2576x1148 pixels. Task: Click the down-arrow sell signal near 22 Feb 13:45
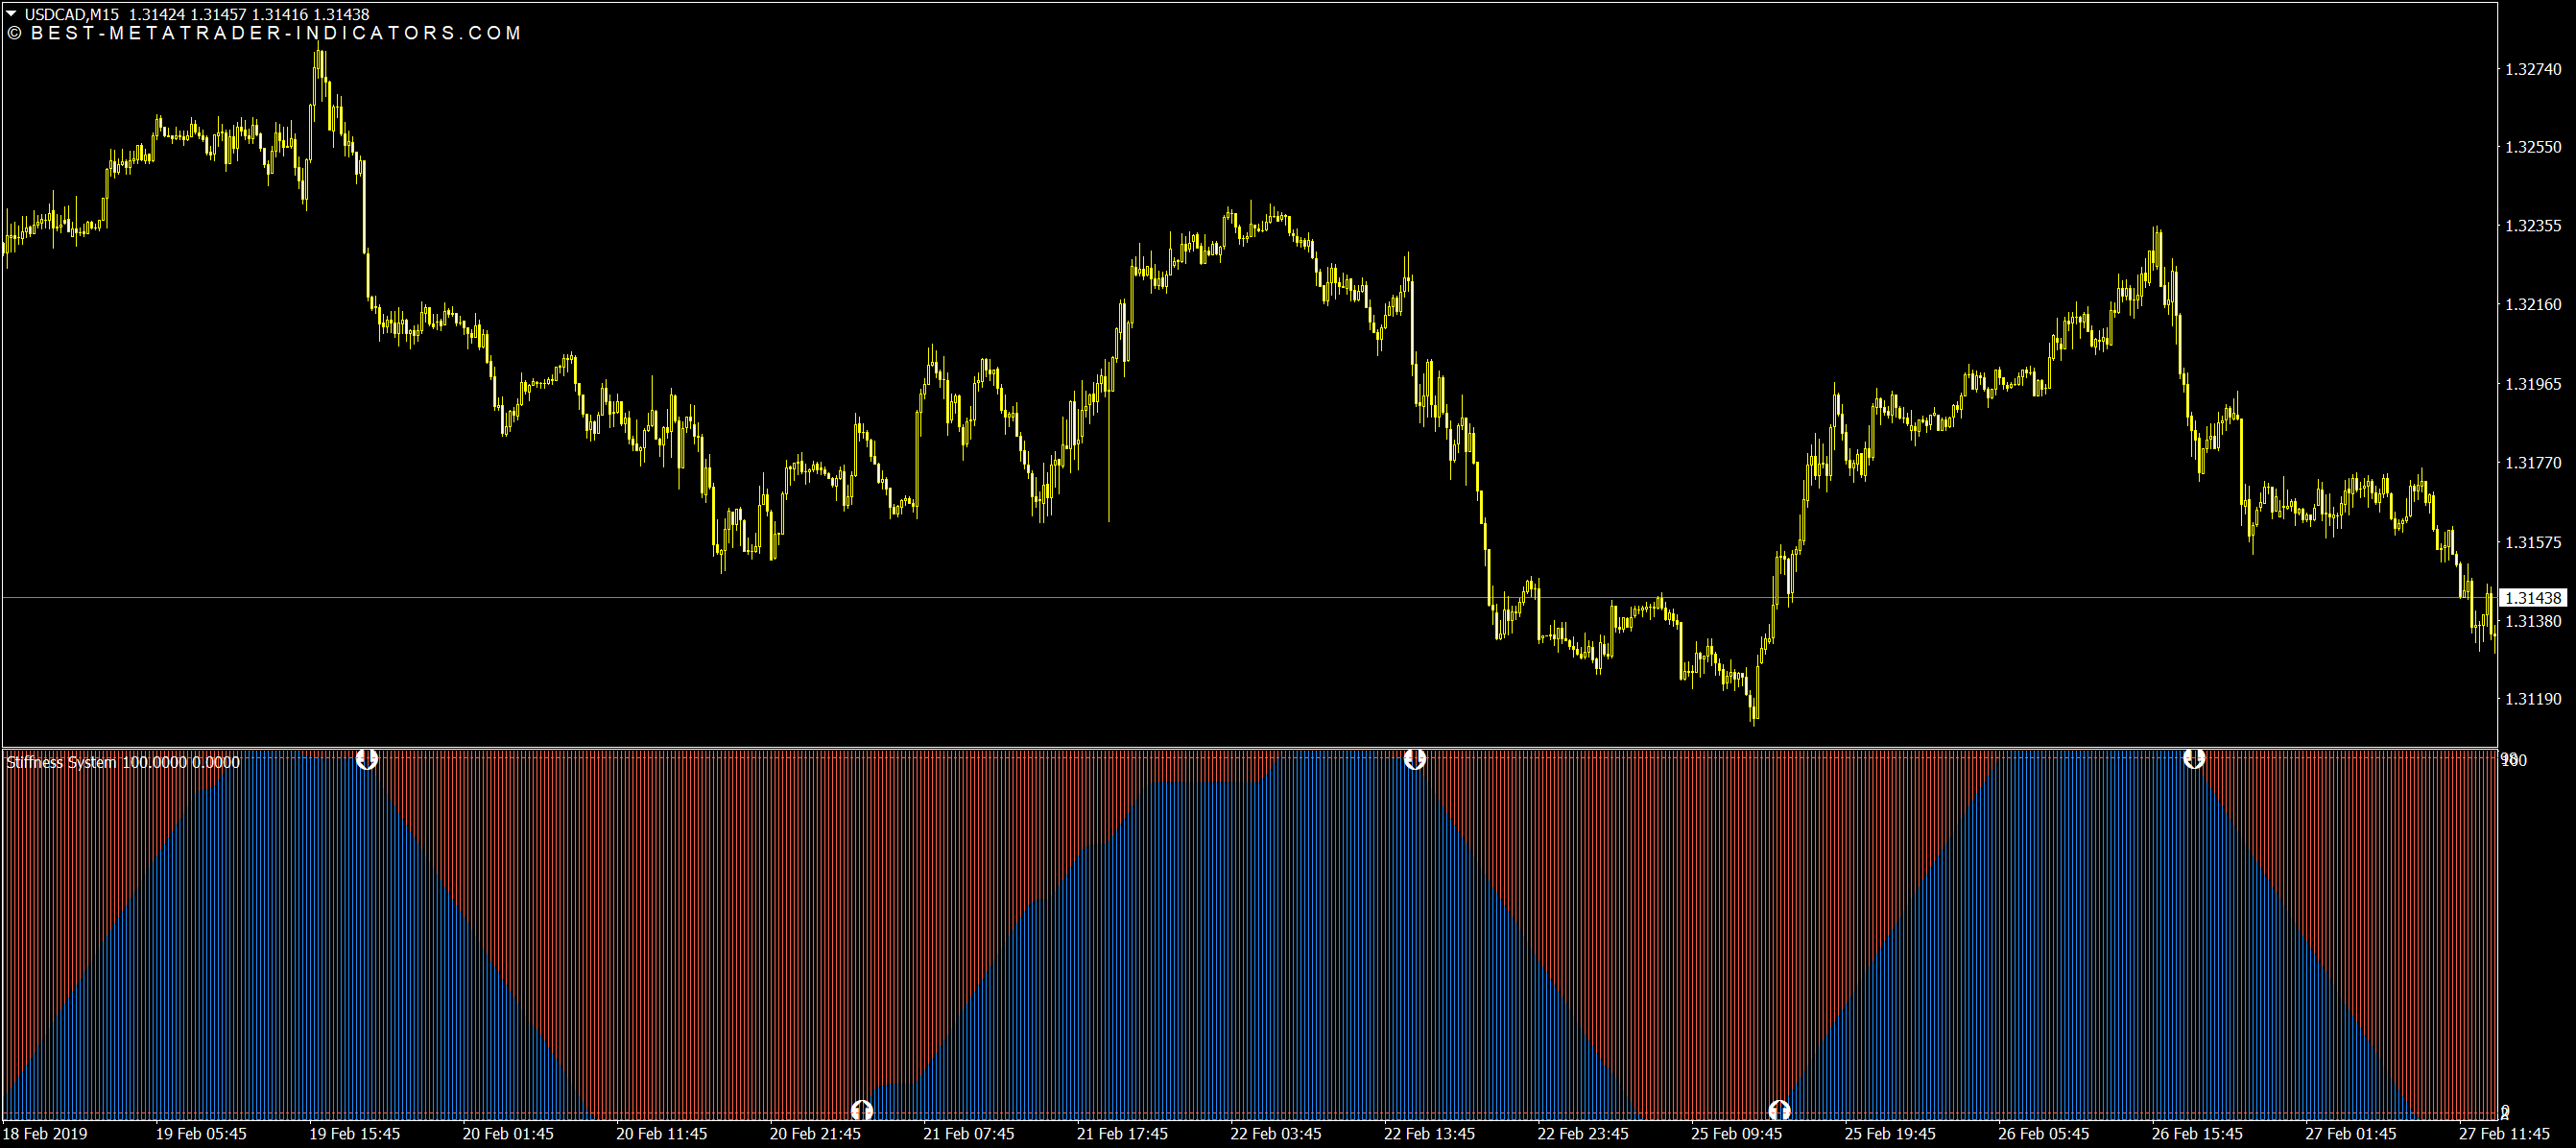(x=1417, y=758)
